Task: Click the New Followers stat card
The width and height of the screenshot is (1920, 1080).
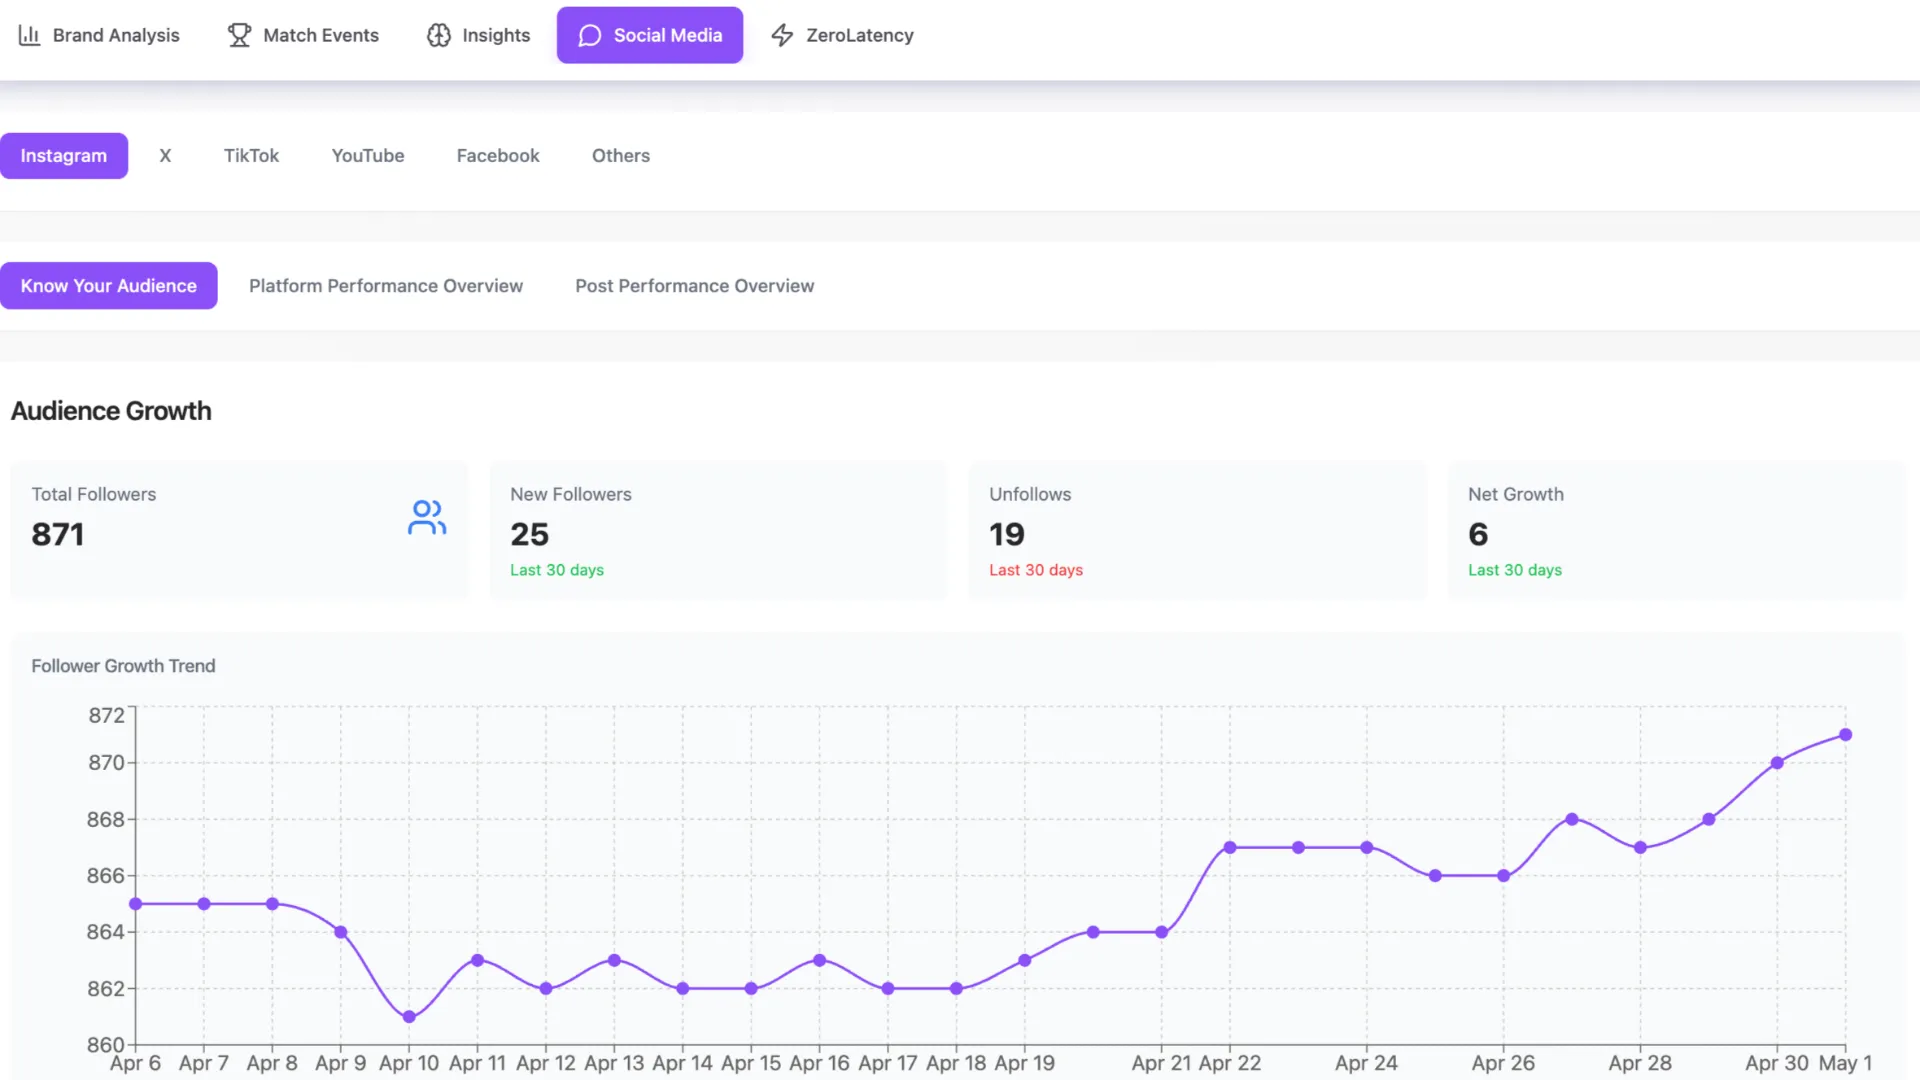Action: point(718,530)
